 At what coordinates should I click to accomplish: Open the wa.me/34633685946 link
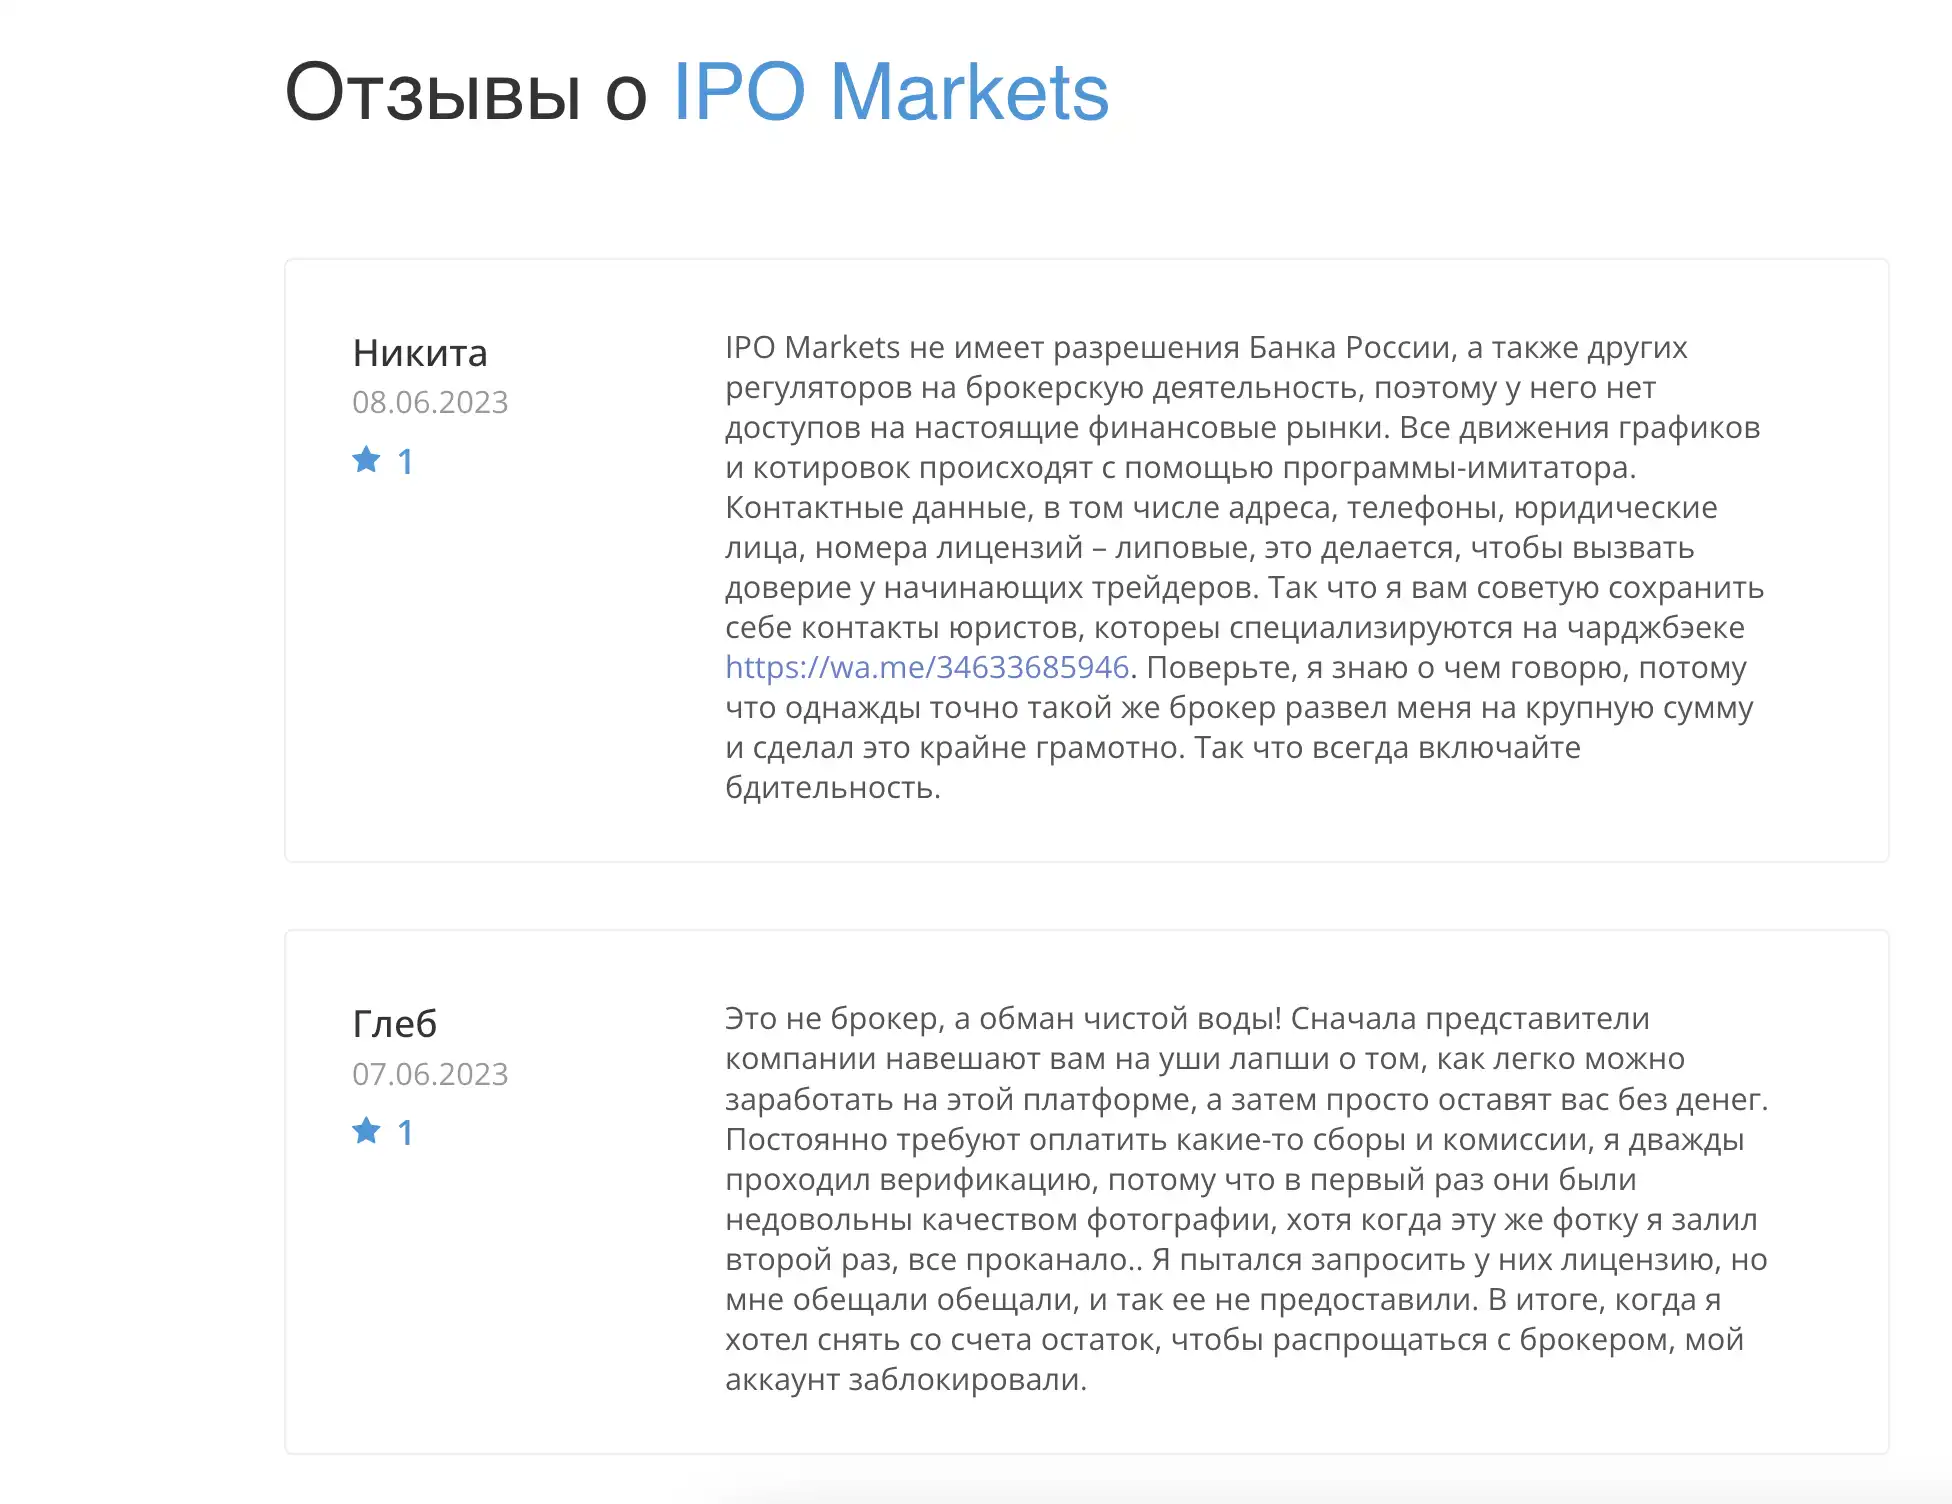[x=927, y=667]
